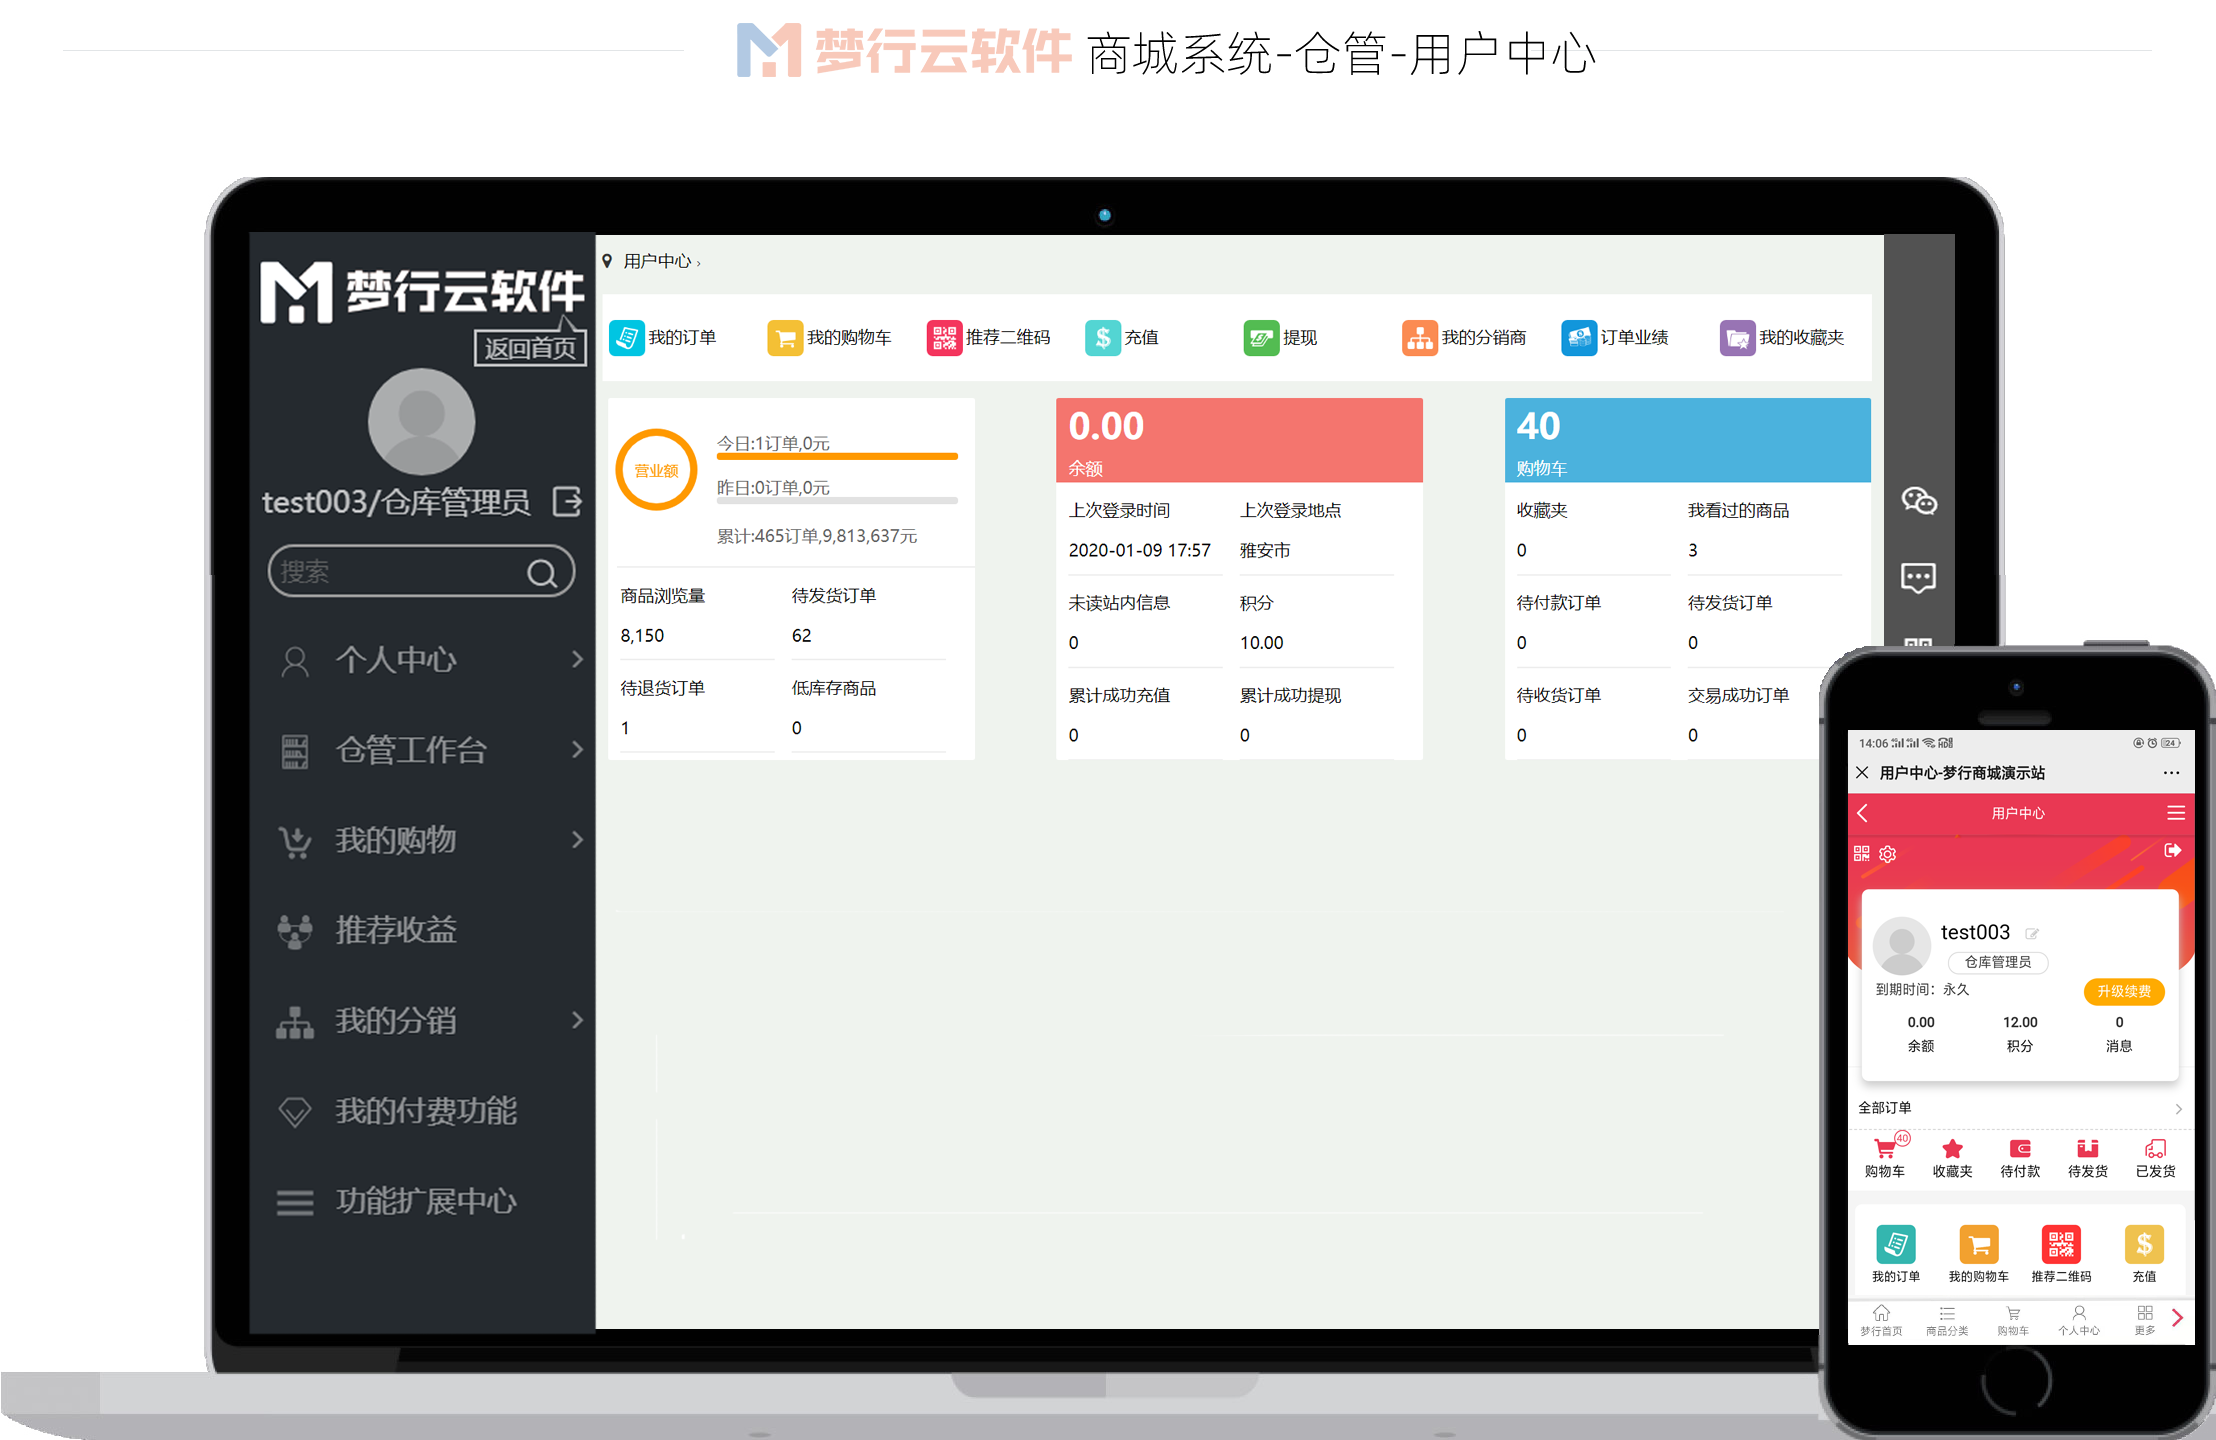
Task: Tap the close X on phone title bar
Action: [1862, 772]
